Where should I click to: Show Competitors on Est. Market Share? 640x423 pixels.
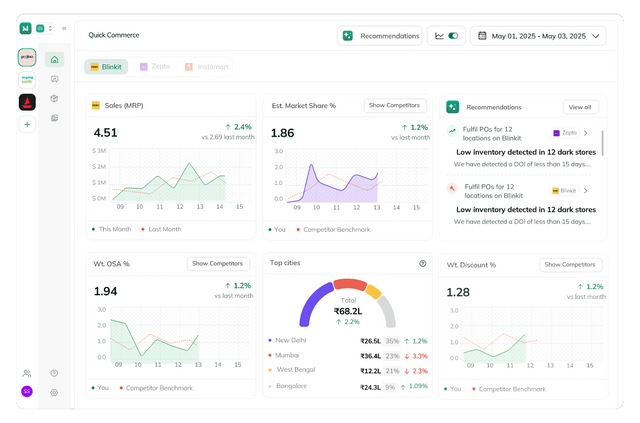[x=395, y=105]
